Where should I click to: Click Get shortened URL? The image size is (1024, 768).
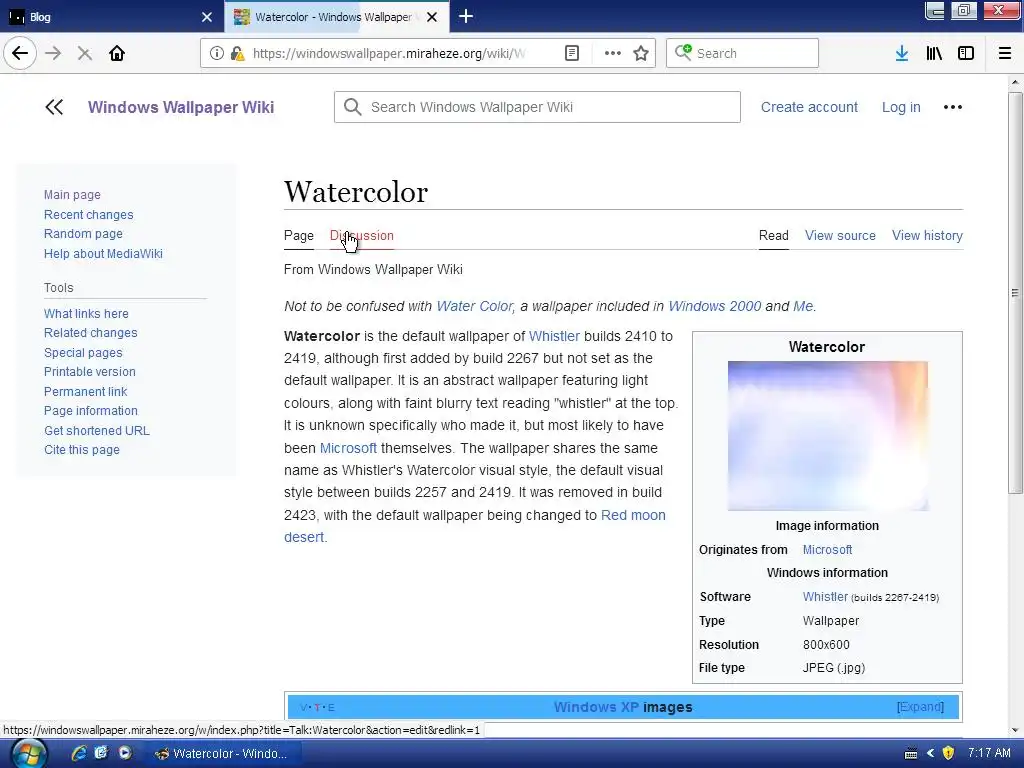coord(97,430)
